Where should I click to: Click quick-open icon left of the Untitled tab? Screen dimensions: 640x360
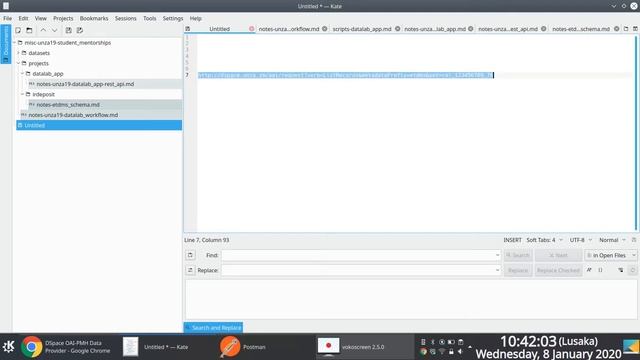pyautogui.click(x=188, y=29)
